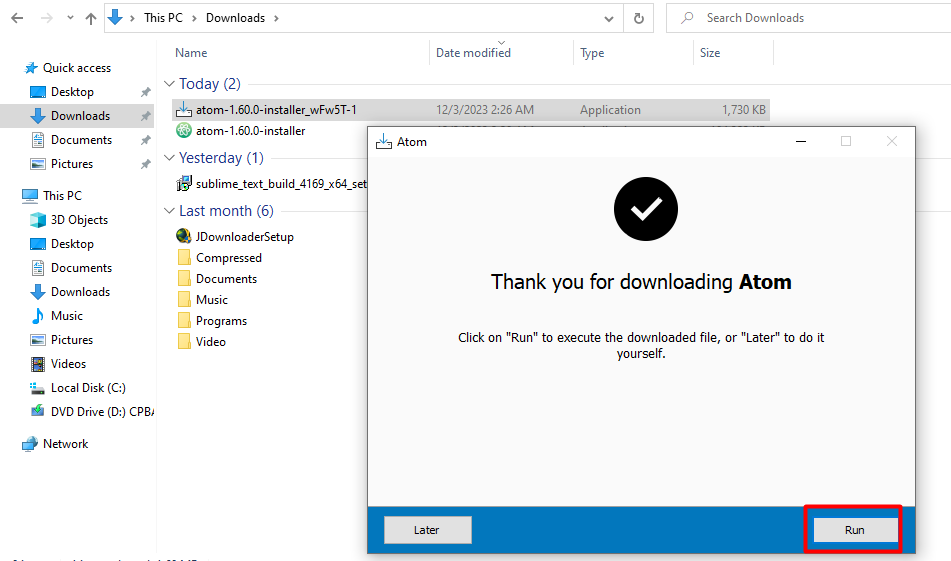Image resolution: width=951 pixels, height=561 pixels.
Task: Click the Search Downloads field
Action: (x=808, y=18)
